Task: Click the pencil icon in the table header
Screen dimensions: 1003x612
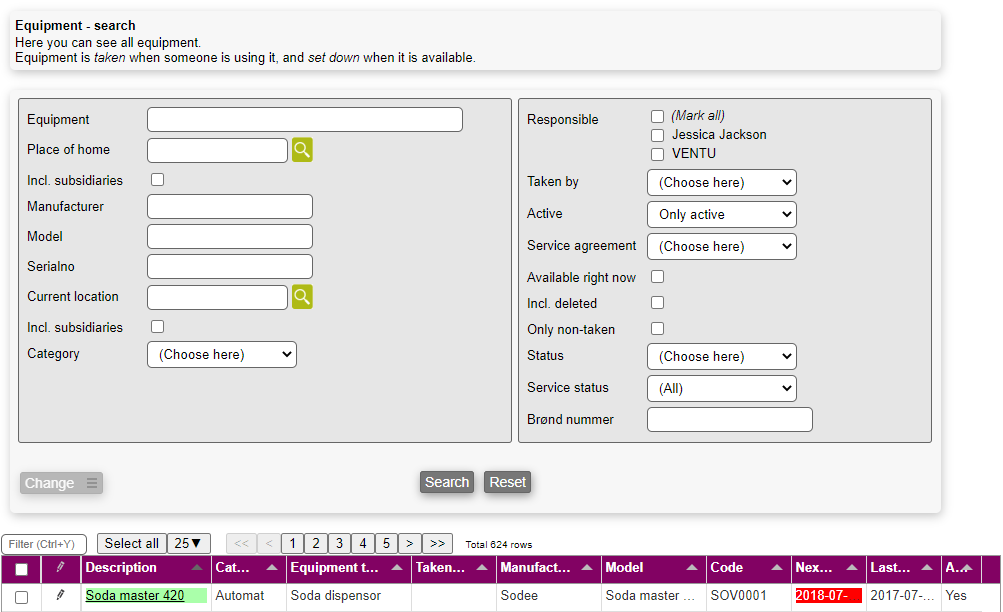Action: tap(60, 568)
